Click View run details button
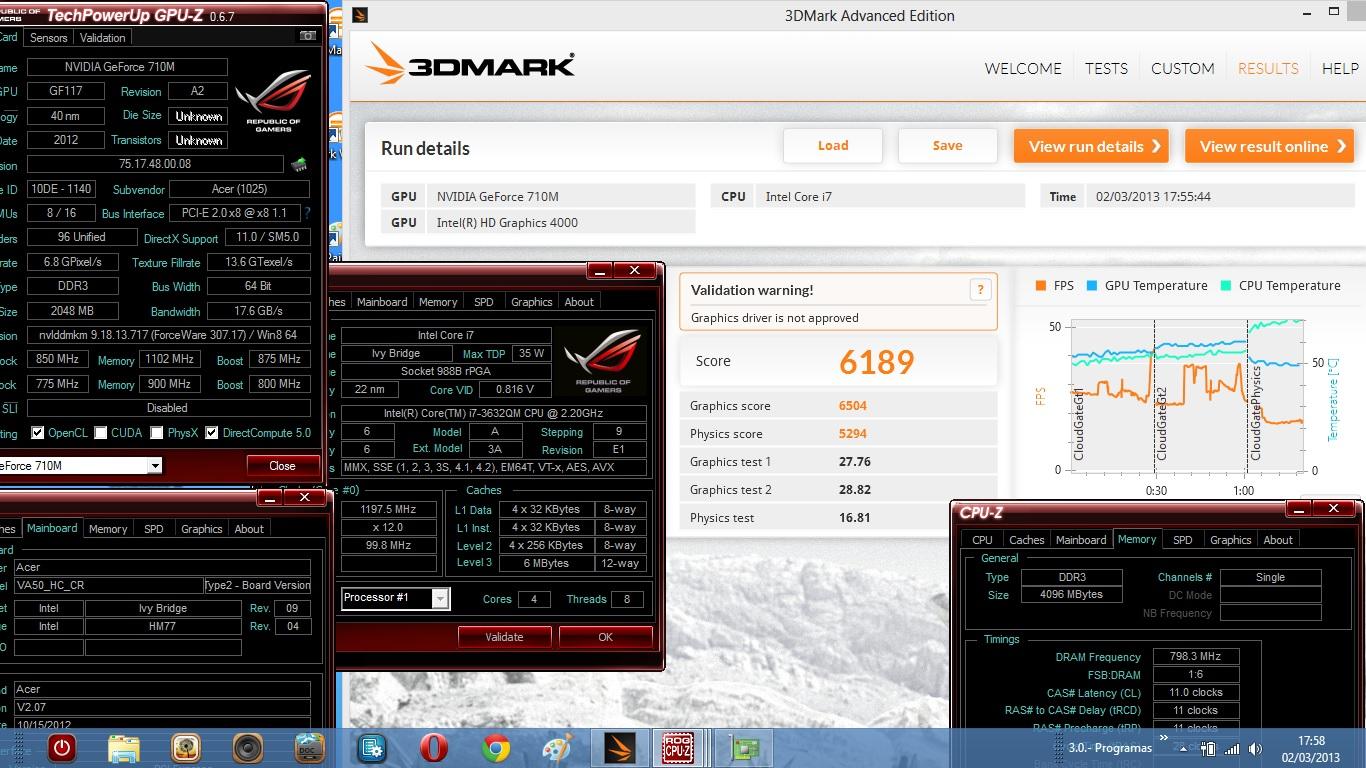This screenshot has width=1366, height=768. point(1093,146)
